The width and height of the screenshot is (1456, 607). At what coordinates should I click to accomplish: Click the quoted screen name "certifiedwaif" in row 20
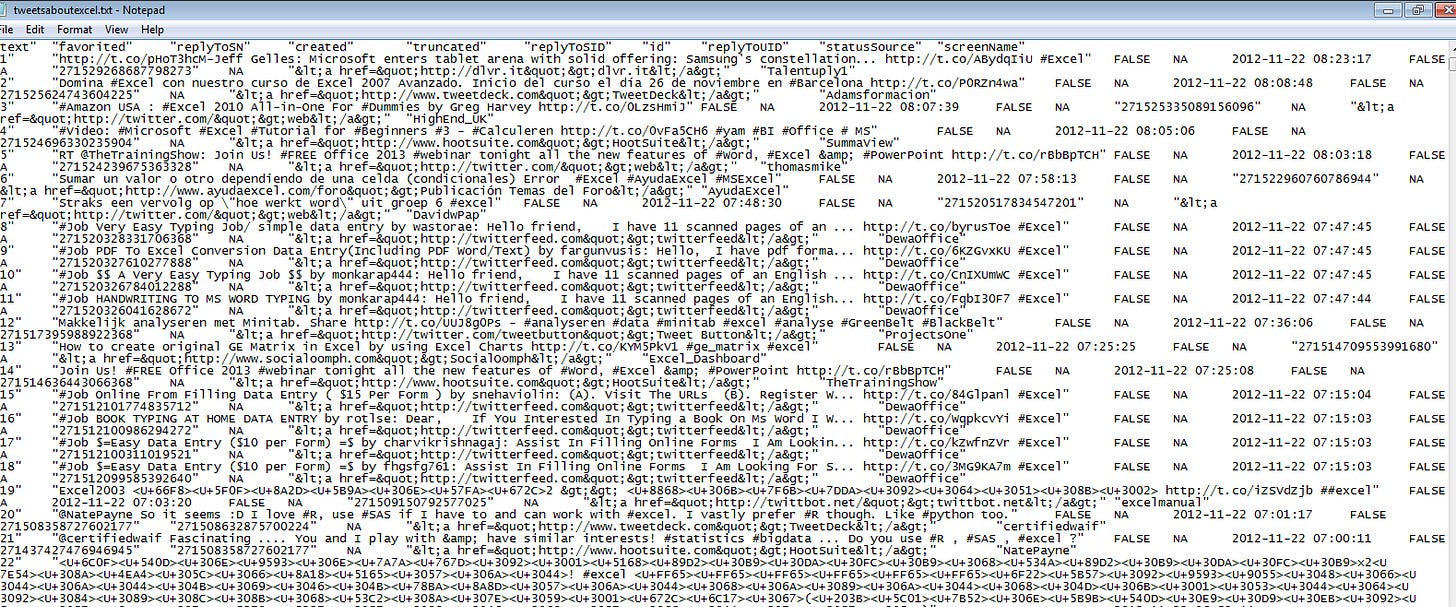point(1051,529)
